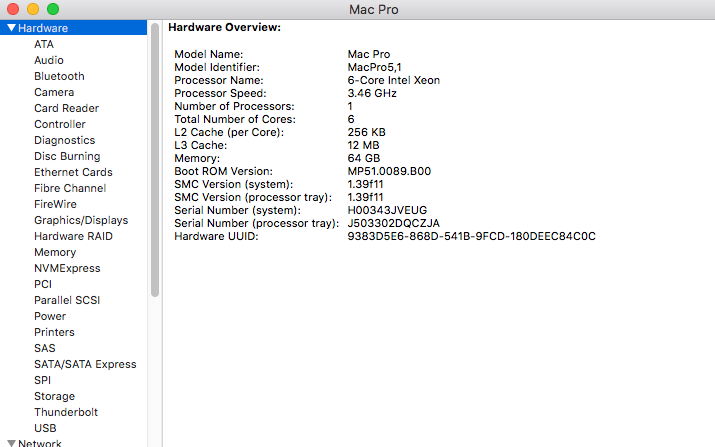Expand the Network section disclosure triangle
Viewport: 715px width, 447px height.
10,443
